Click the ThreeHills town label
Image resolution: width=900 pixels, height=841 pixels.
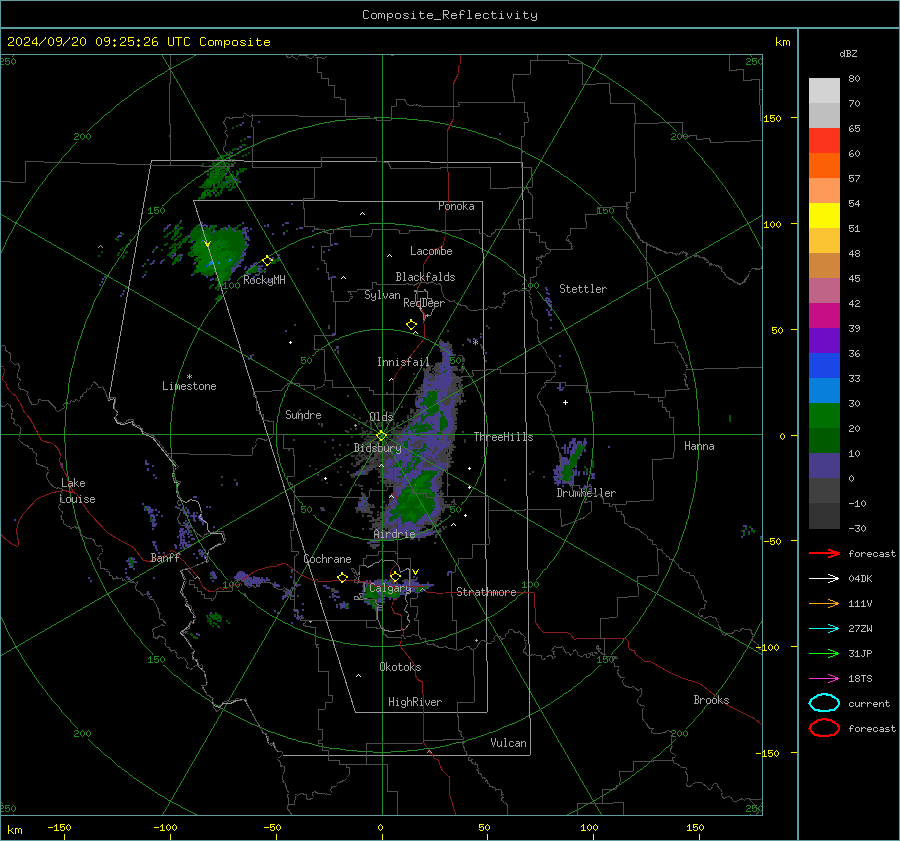[x=503, y=437]
